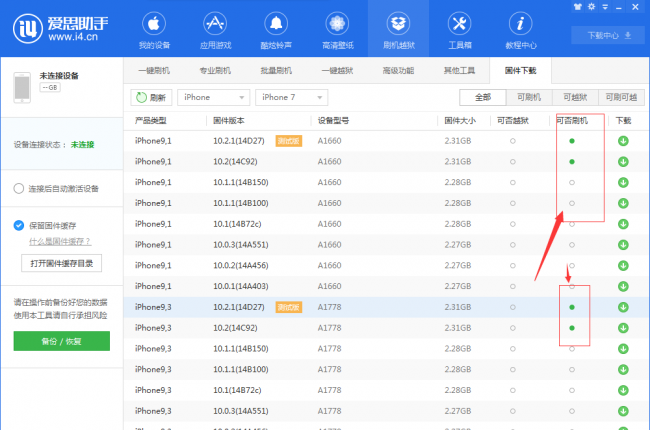Viewport: 650px width, 430px height.
Task: Click the 刷新 refresh button
Action: (151, 97)
